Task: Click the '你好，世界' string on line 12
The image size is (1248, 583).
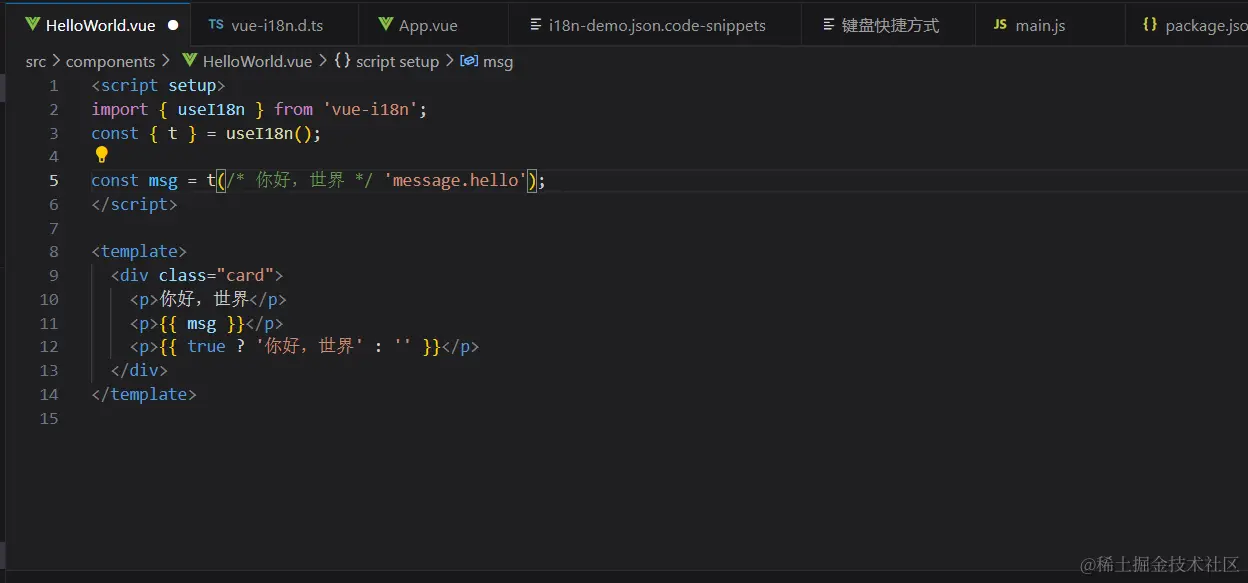Action: point(309,347)
